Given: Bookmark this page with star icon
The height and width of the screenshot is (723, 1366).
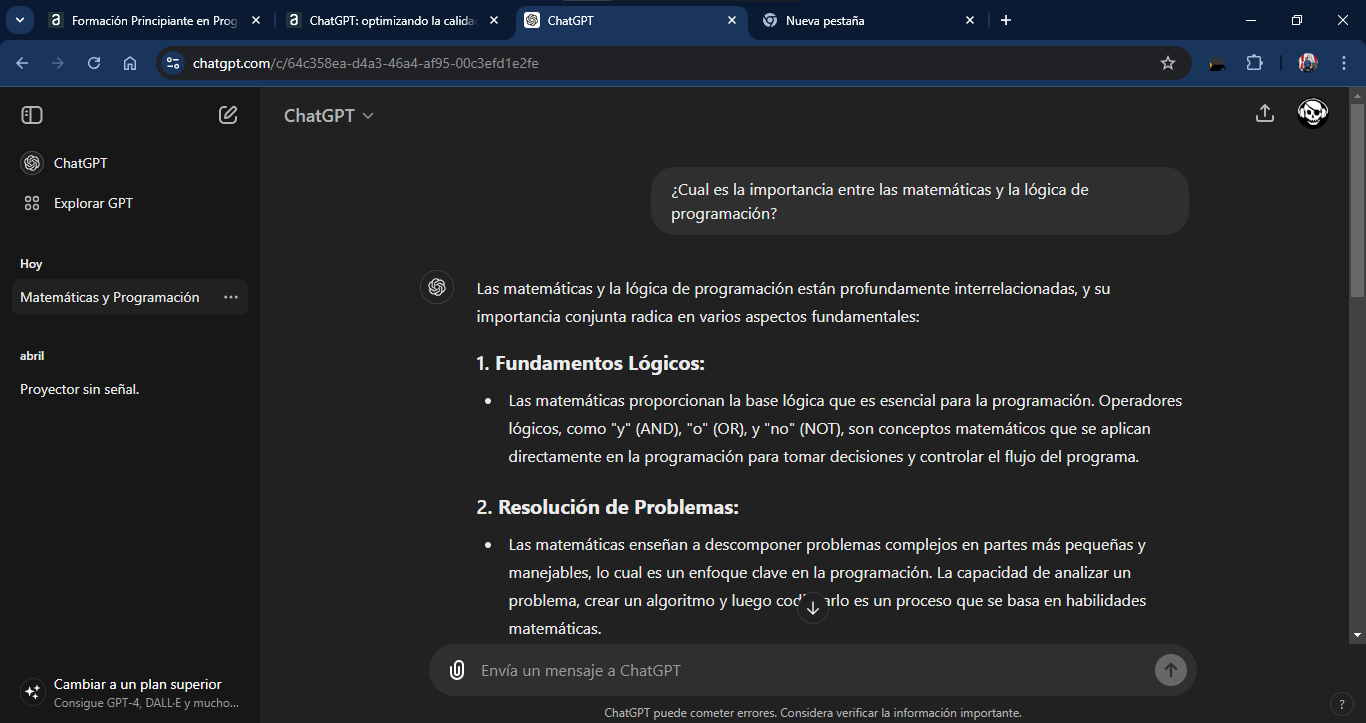Looking at the screenshot, I should 1168,63.
